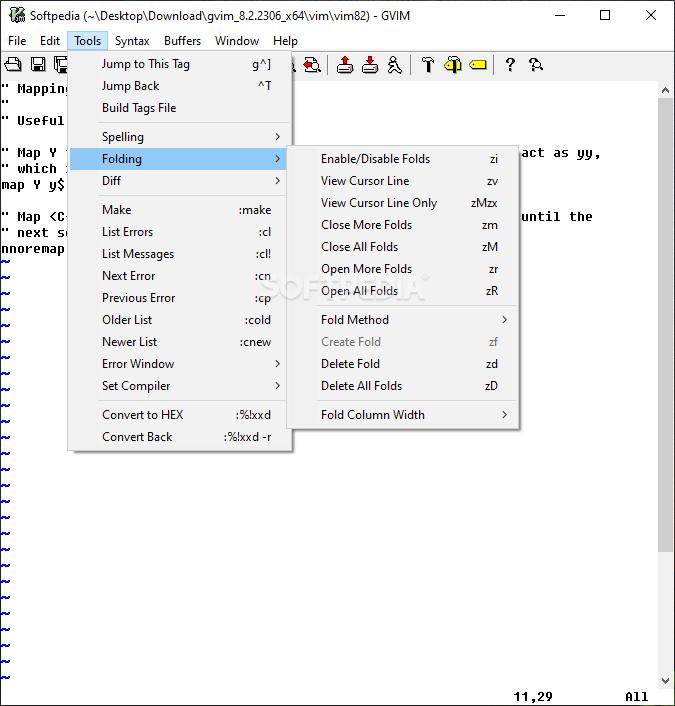675x706 pixels.
Task: Choose Close All Folds
Action: click(x=403, y=247)
